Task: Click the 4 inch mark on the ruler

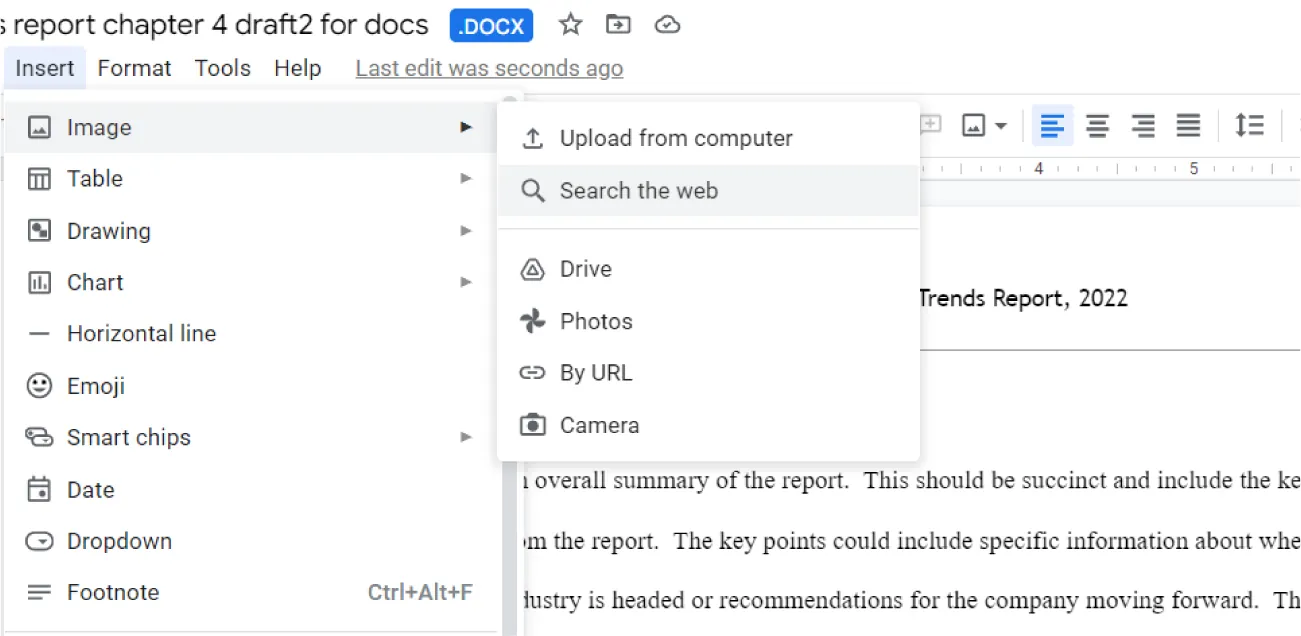Action: click(1038, 168)
